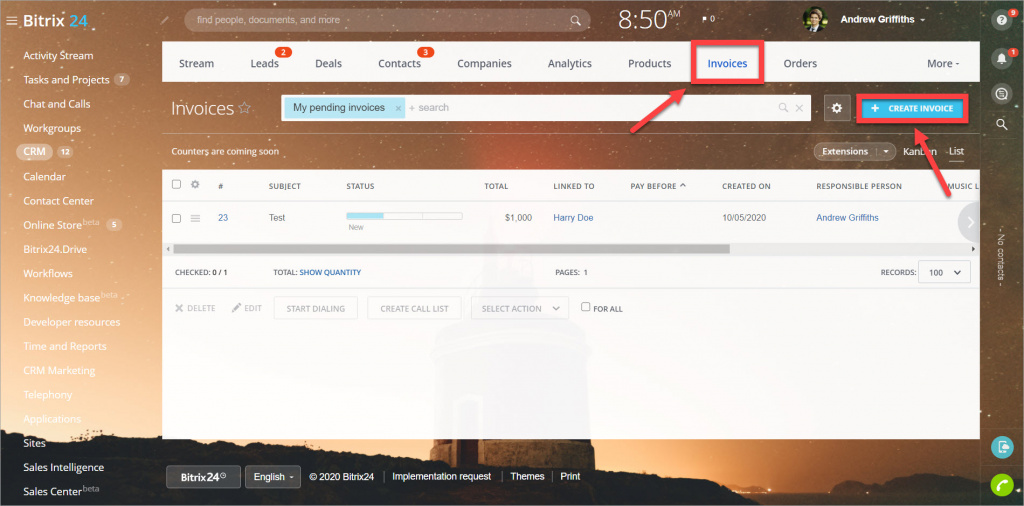1024x506 pixels.
Task: Click the Show Quantity link
Action: [x=330, y=272]
